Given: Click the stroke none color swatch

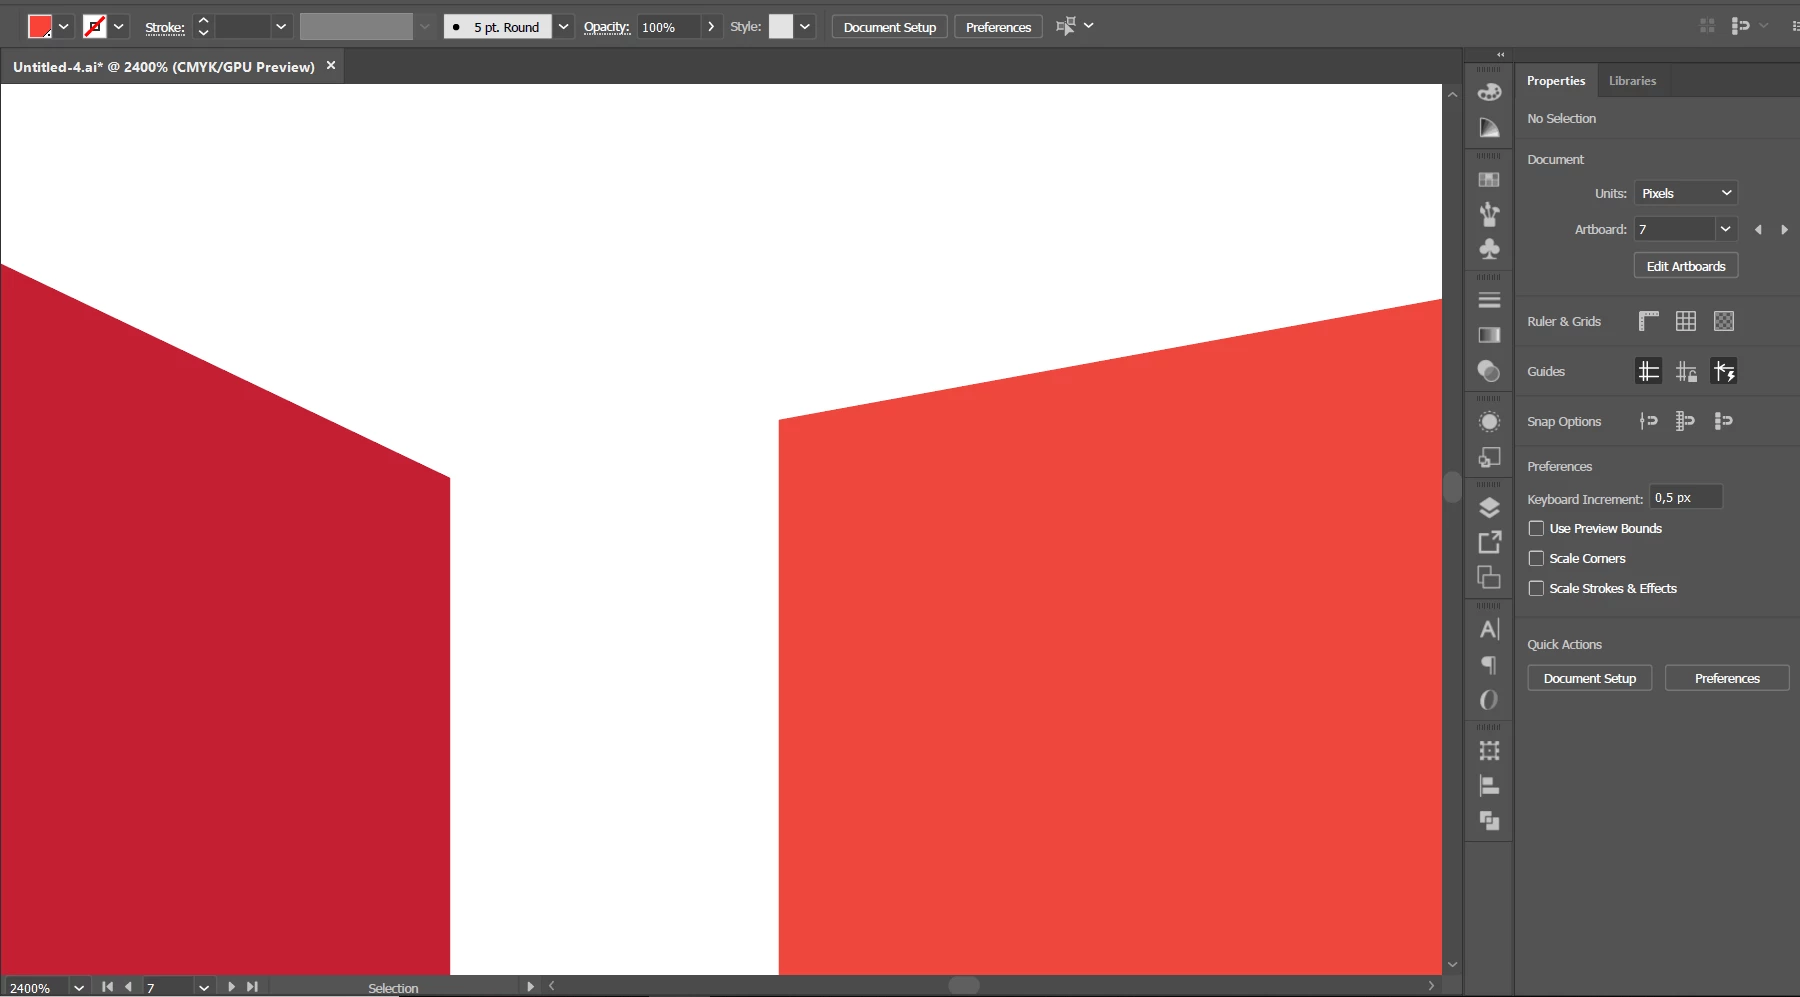Looking at the screenshot, I should tap(95, 27).
